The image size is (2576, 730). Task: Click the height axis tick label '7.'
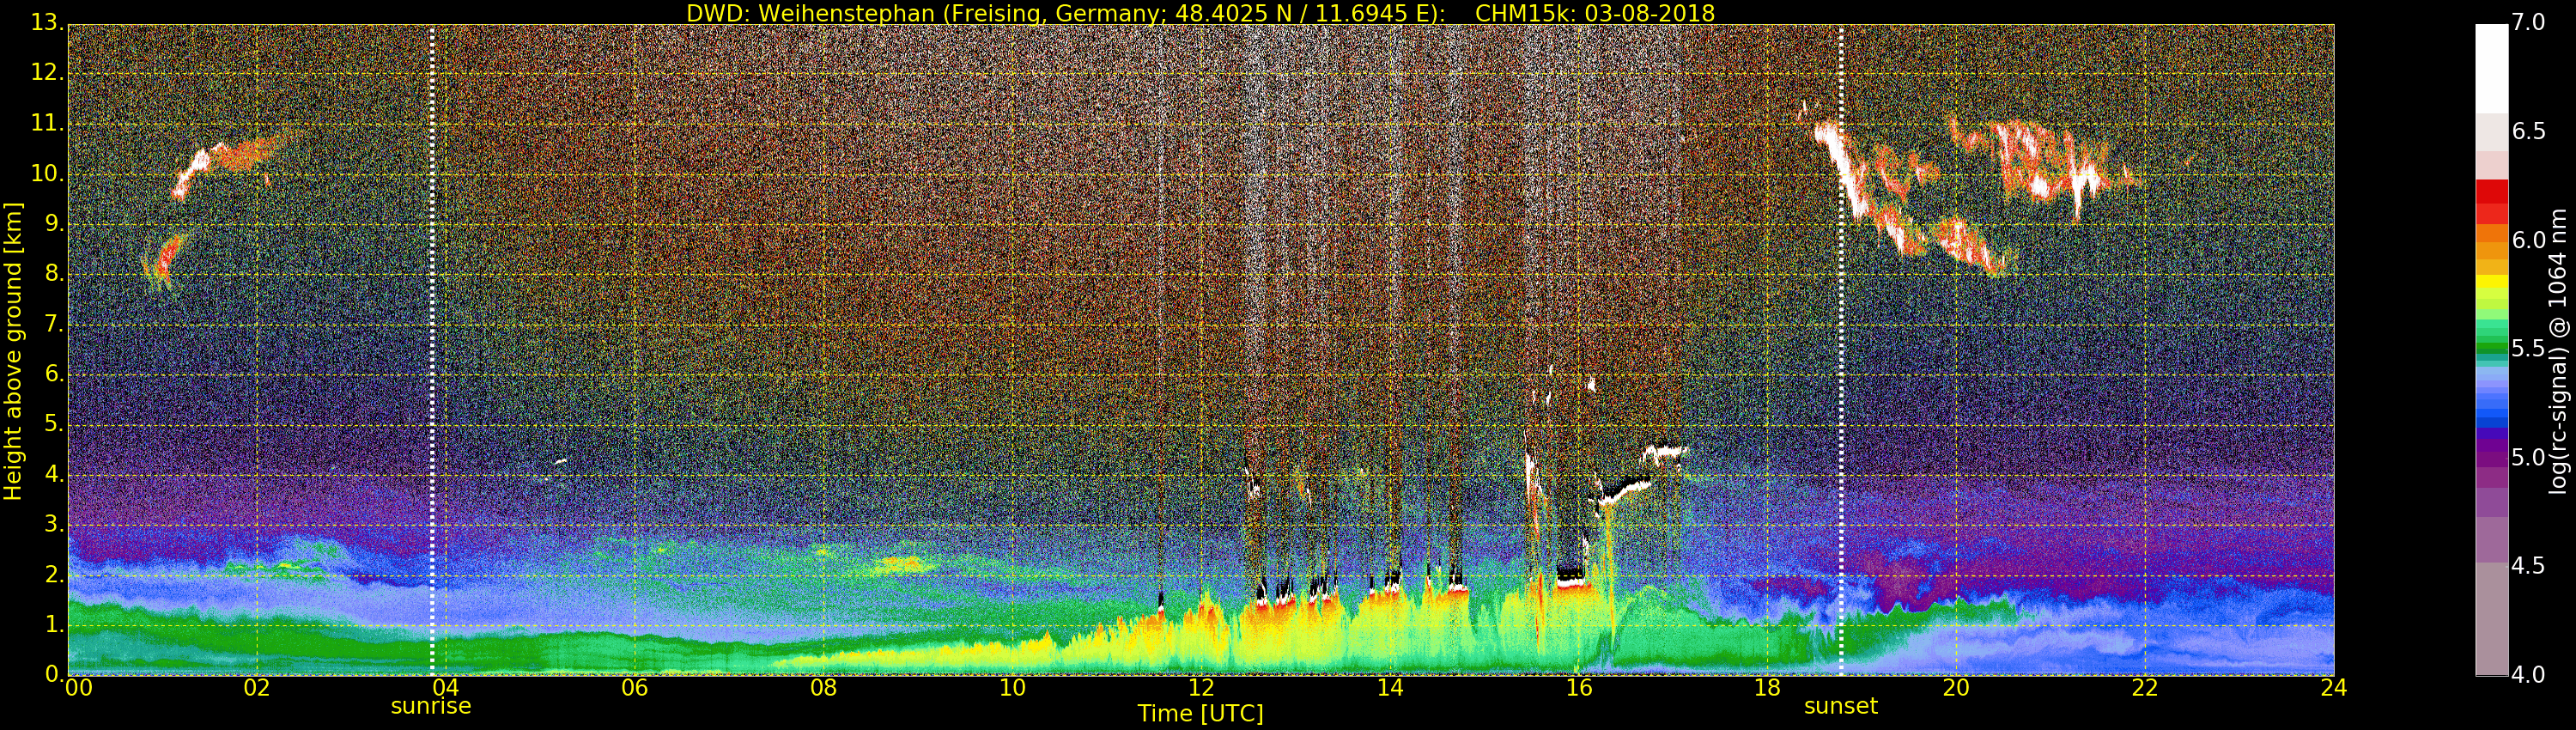(x=54, y=323)
